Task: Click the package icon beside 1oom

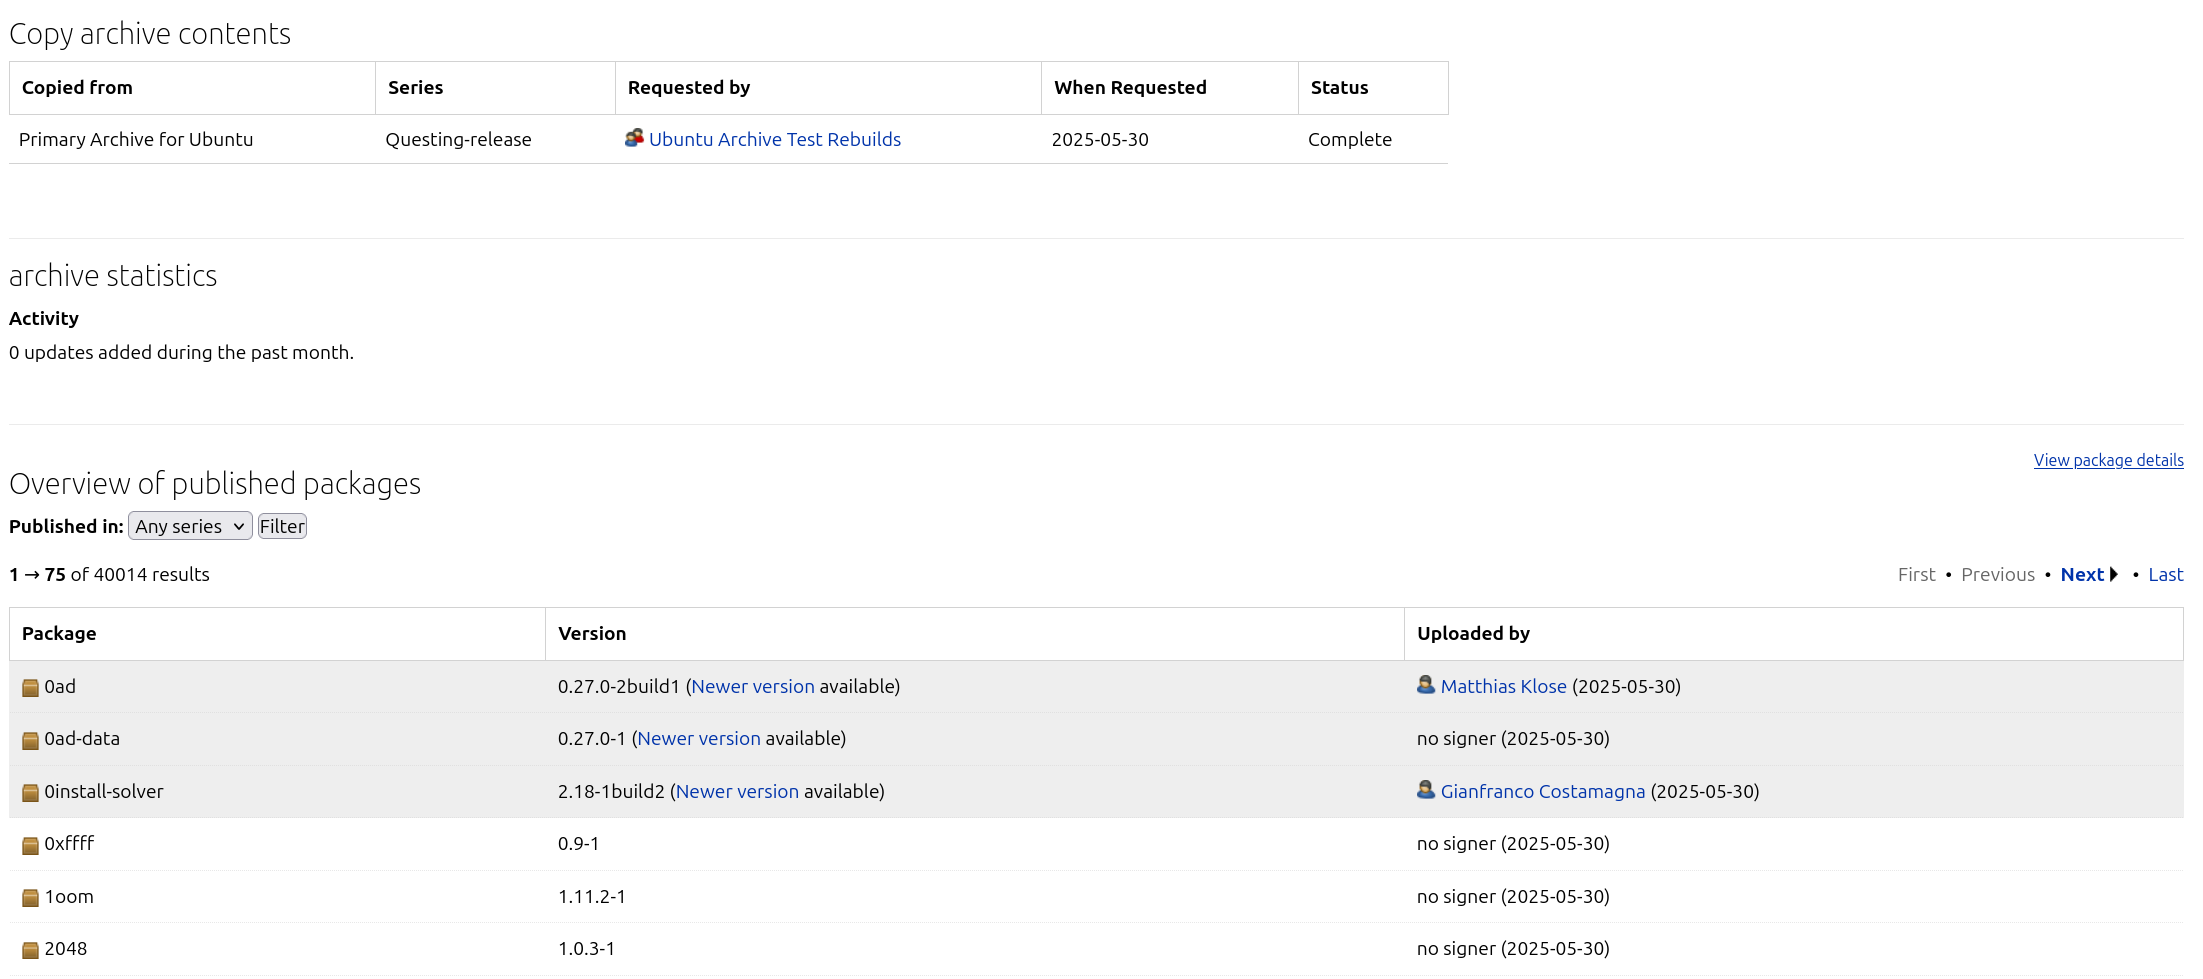Action: pos(30,898)
